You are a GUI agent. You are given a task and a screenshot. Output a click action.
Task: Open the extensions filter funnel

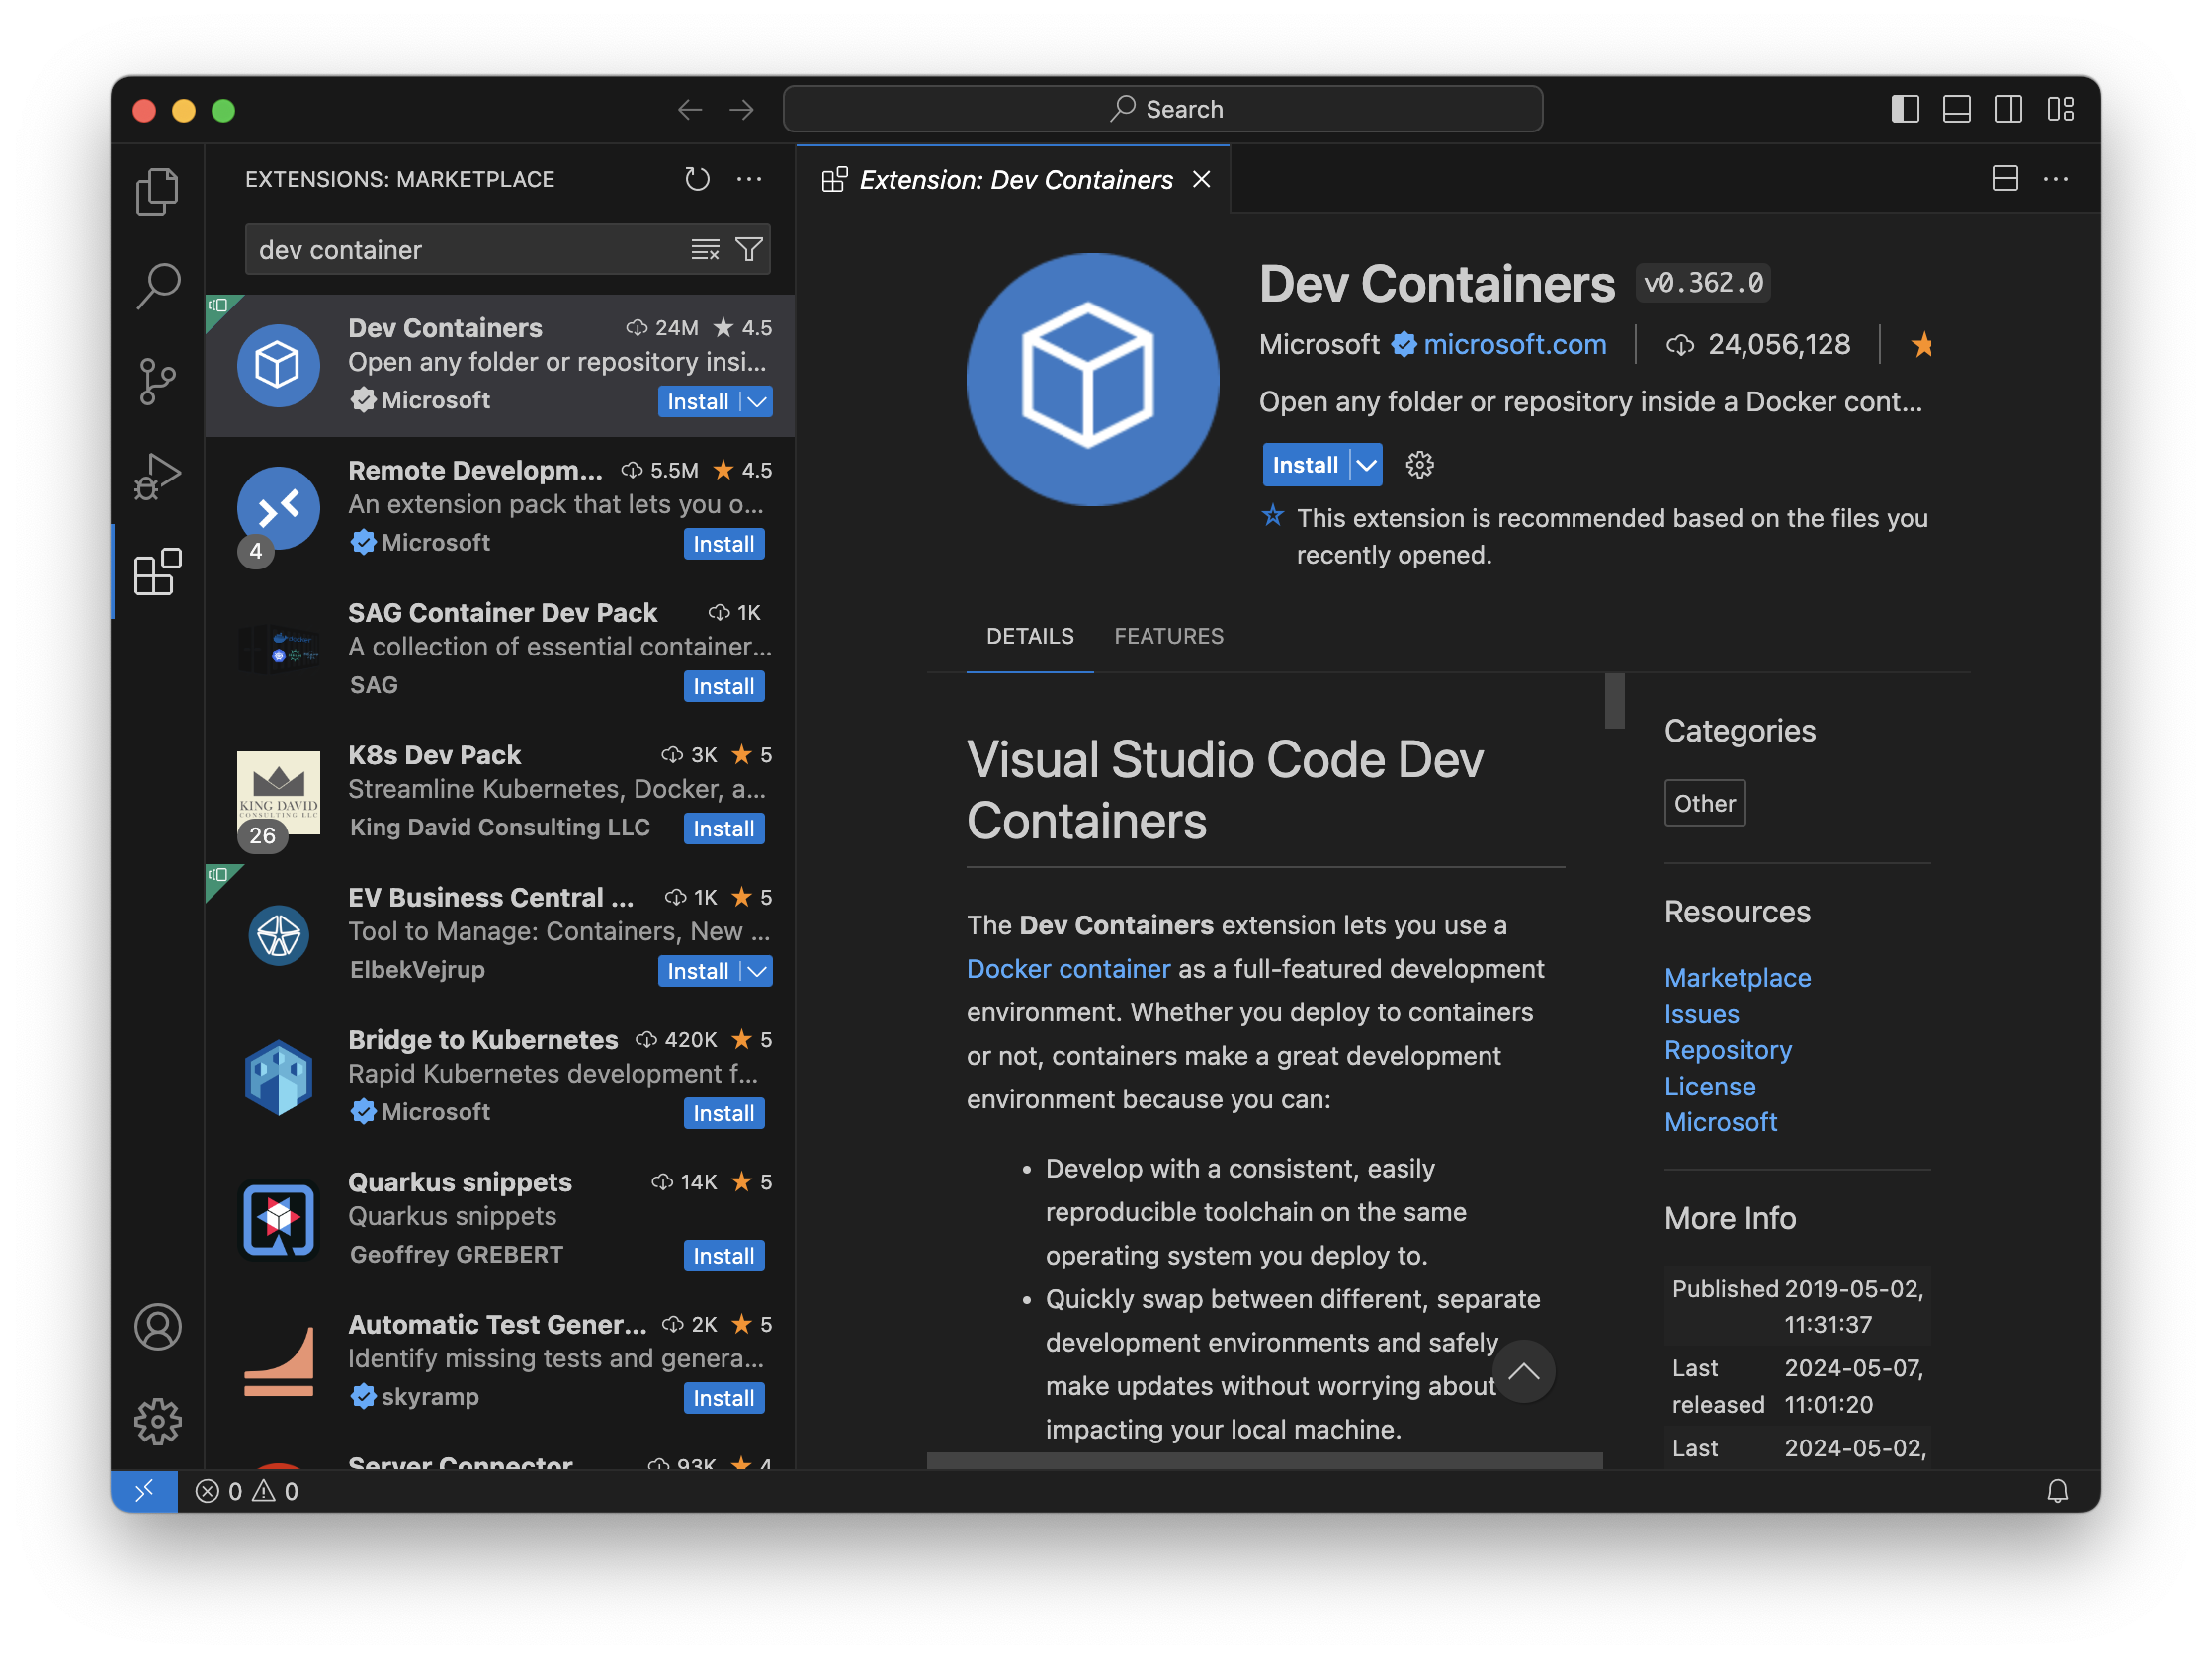tap(749, 250)
